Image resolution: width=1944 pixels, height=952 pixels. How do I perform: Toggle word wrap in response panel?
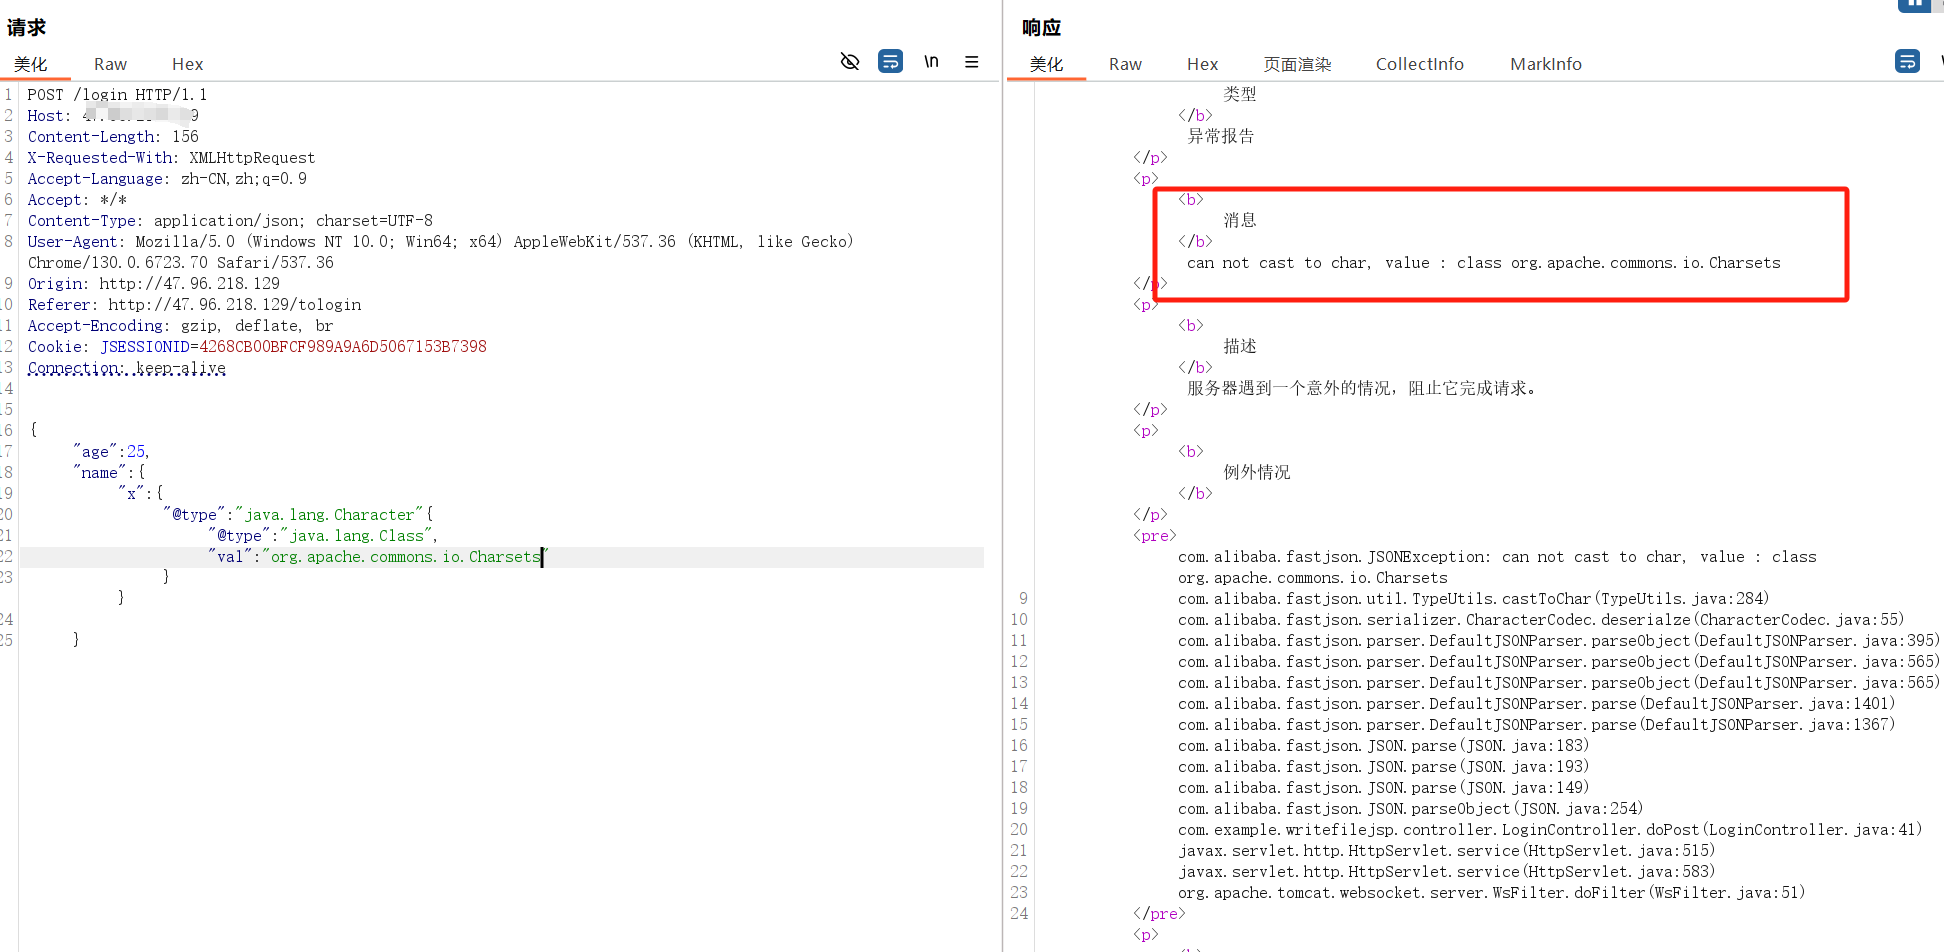[x=1907, y=62]
